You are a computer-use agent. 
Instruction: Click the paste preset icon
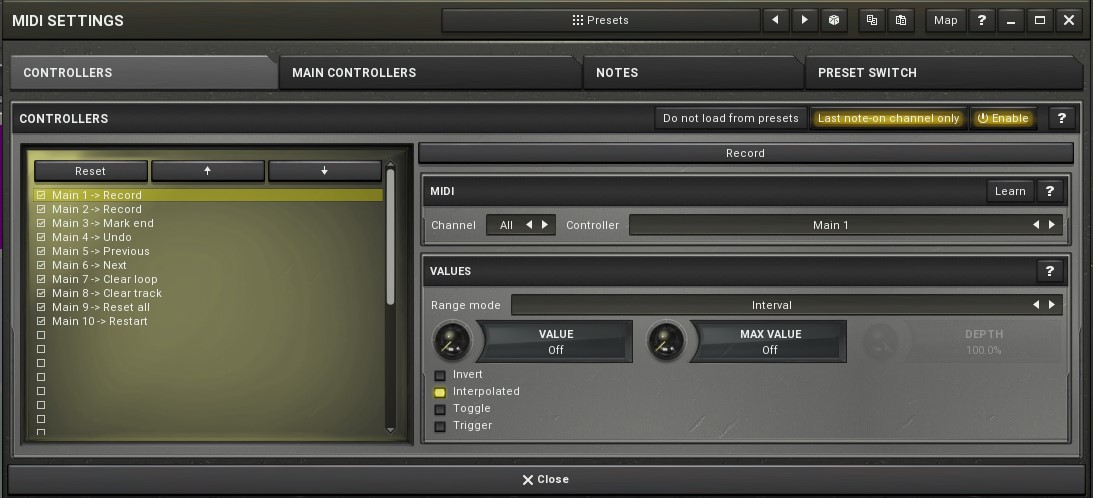pos(901,20)
